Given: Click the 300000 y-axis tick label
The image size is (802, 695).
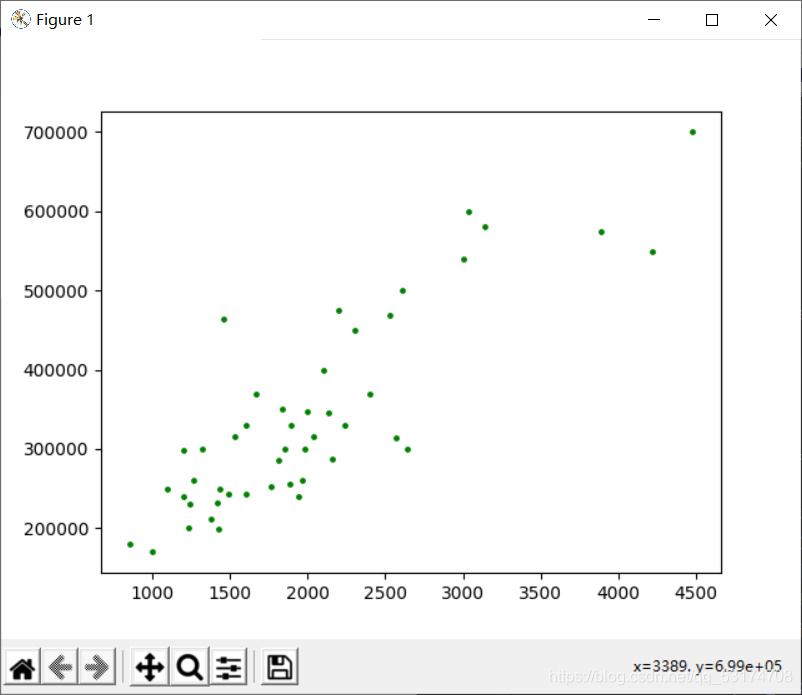Looking at the screenshot, I should (x=56, y=450).
